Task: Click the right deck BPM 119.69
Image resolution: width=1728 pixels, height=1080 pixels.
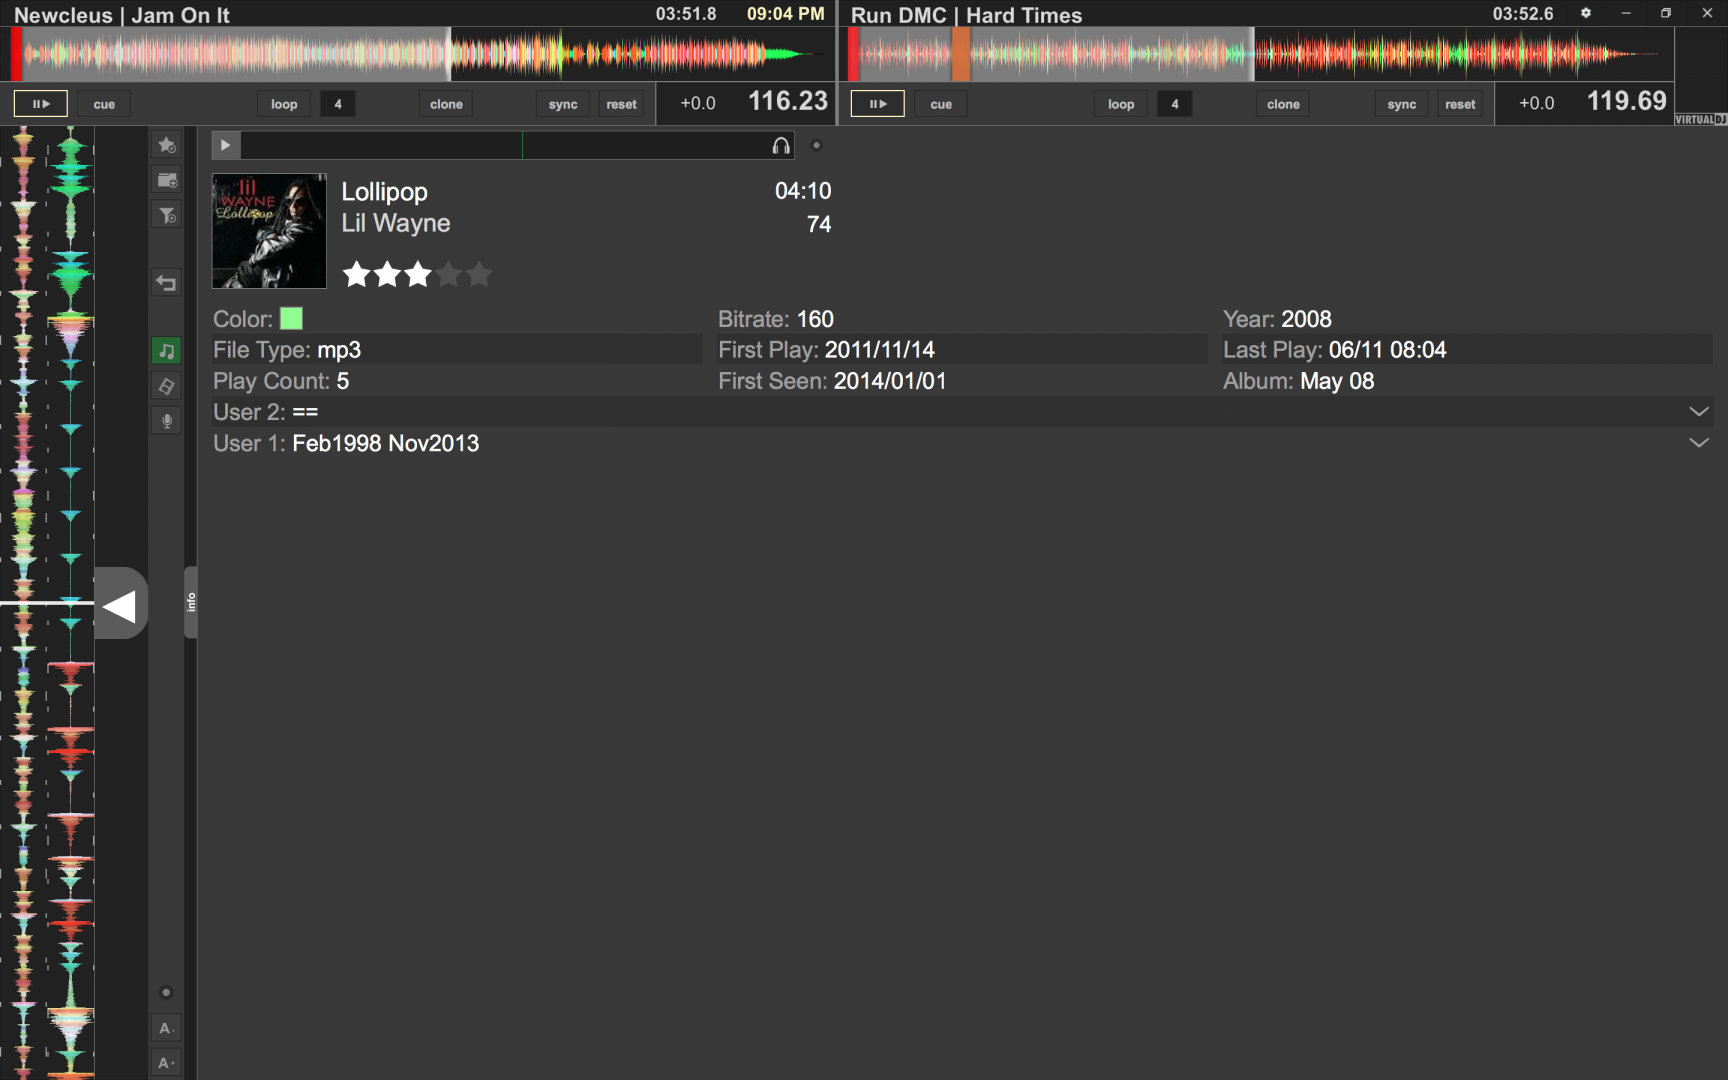Action: (x=1627, y=101)
